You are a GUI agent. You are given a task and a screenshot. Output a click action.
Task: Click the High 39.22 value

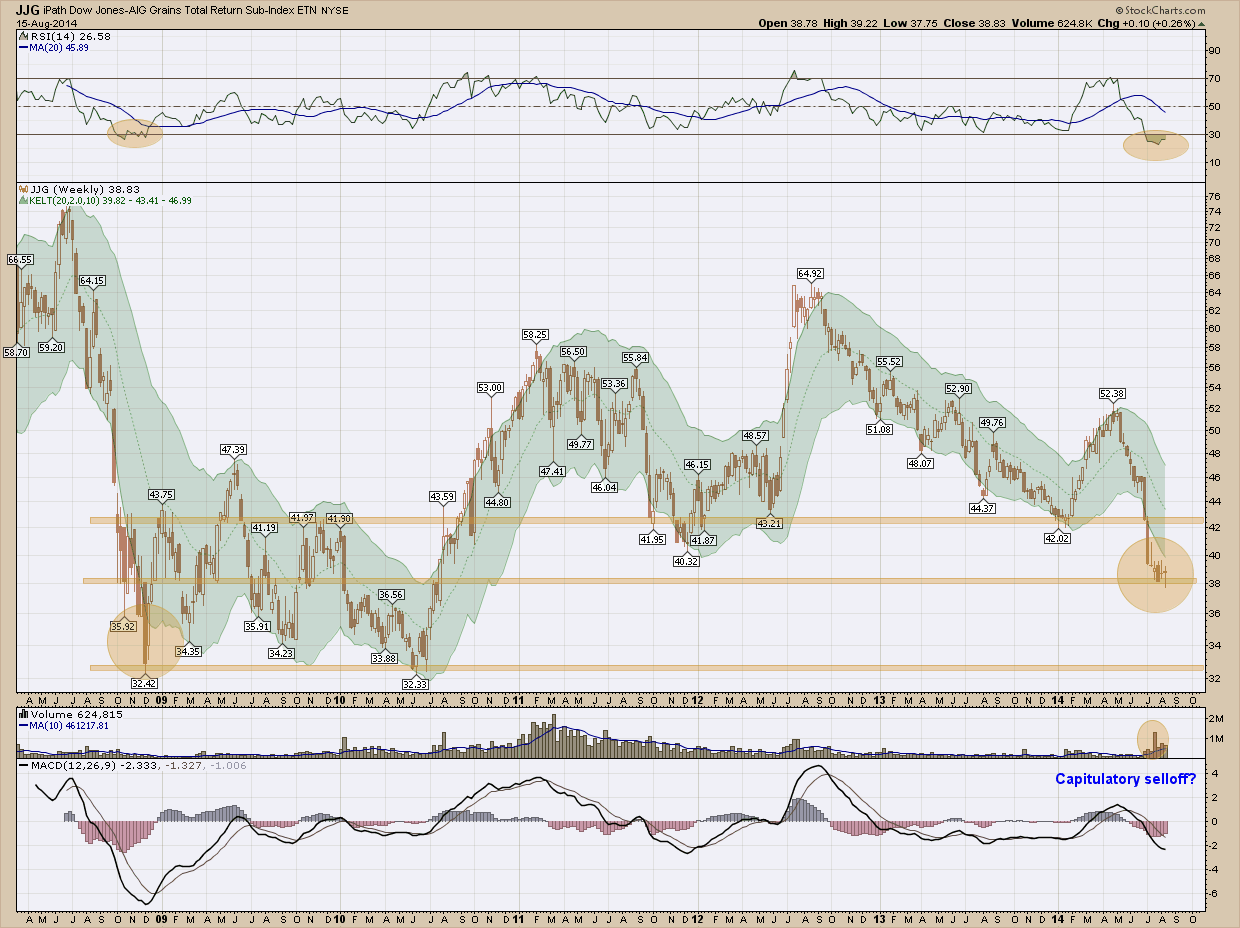coord(864,23)
